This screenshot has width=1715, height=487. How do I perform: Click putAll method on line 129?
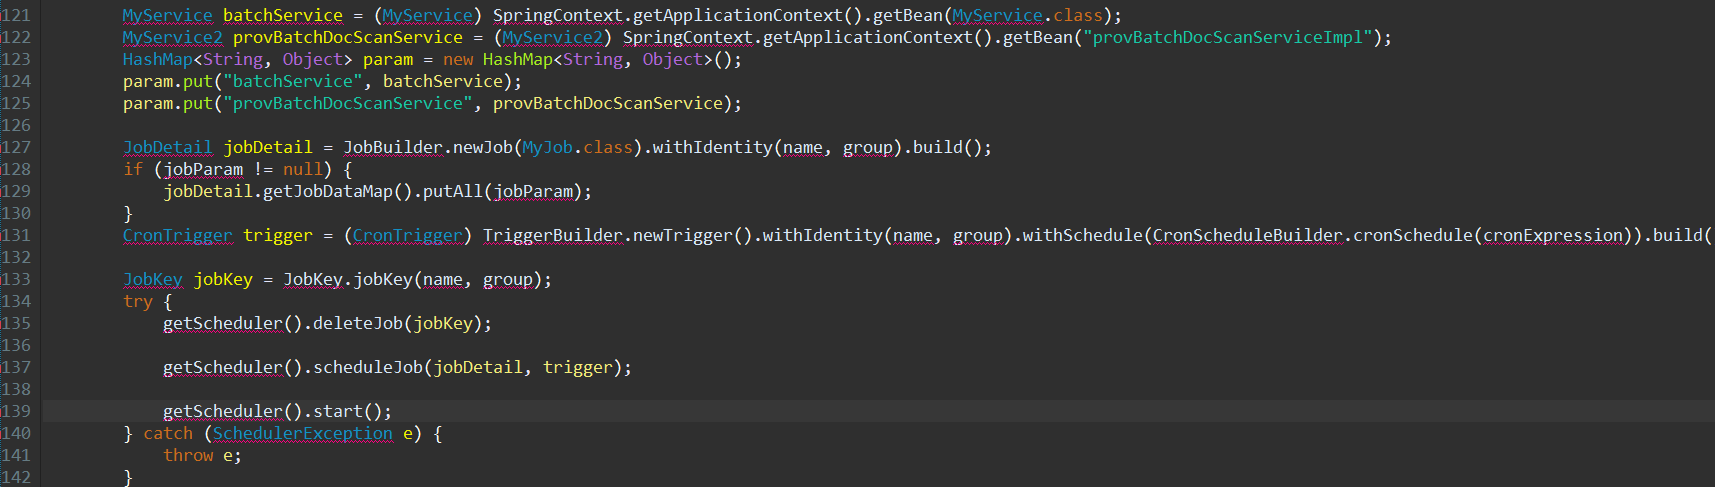[x=453, y=191]
